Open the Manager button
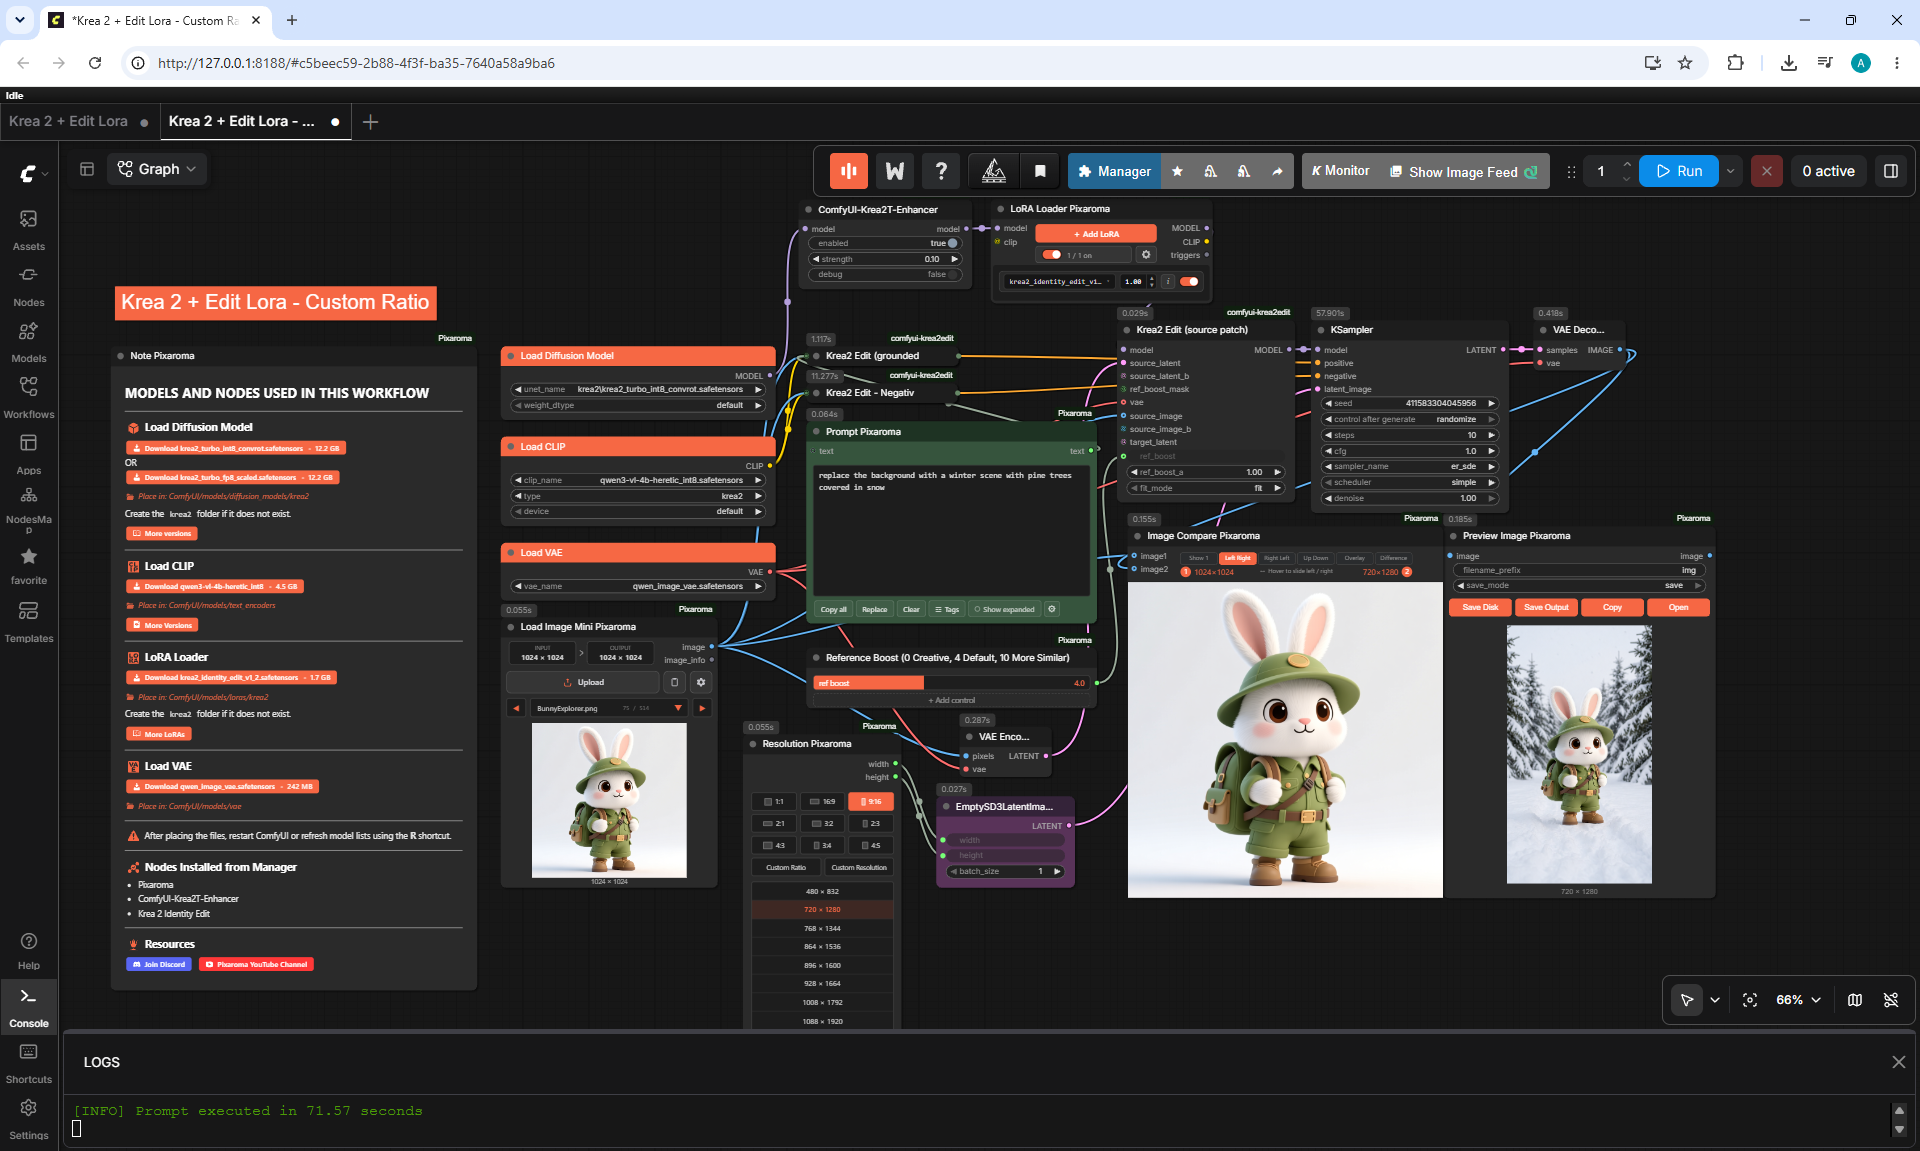Viewport: 1920px width, 1151px height. click(1114, 171)
